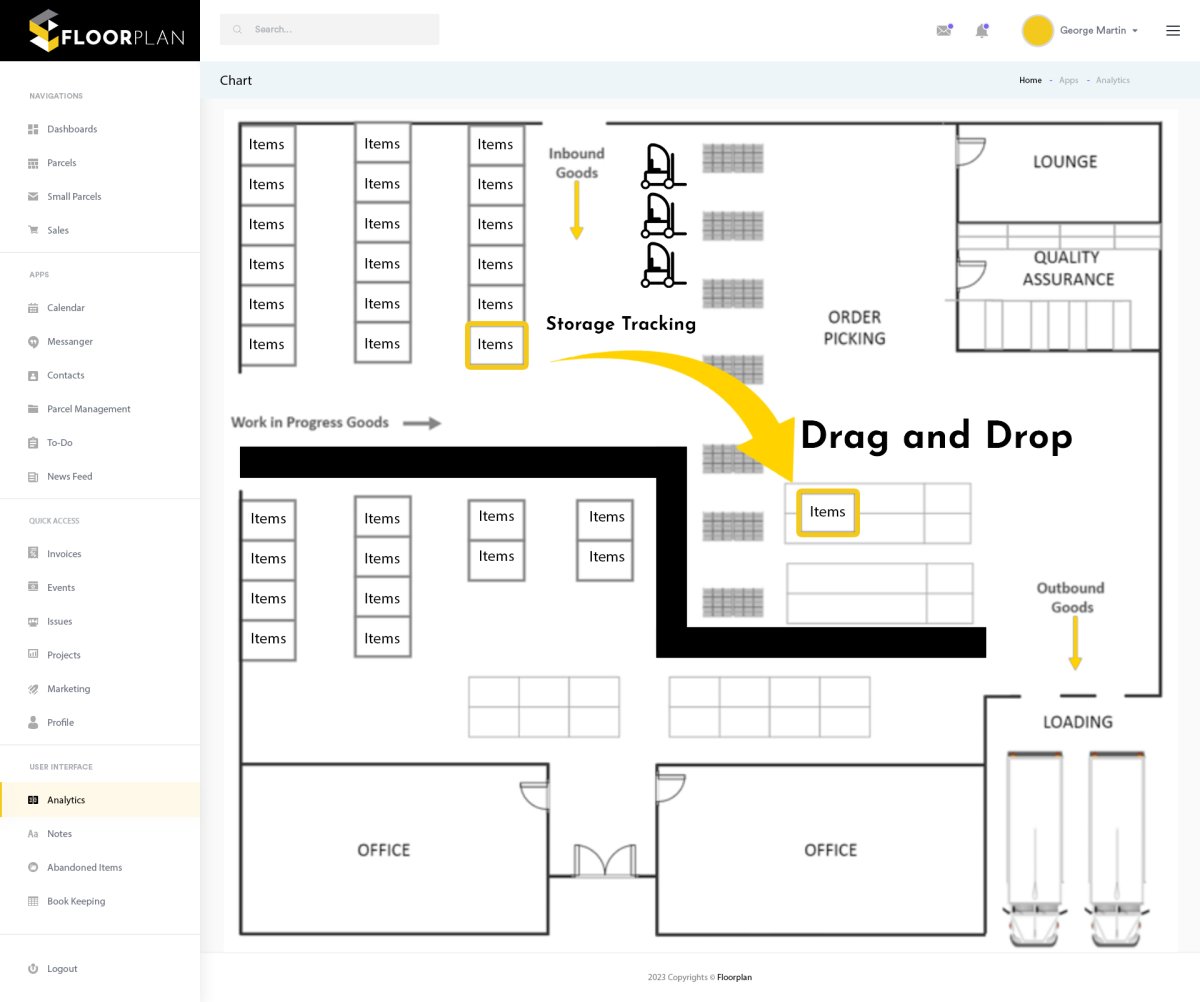
Task: Click the Logout power icon
Action: (33, 969)
